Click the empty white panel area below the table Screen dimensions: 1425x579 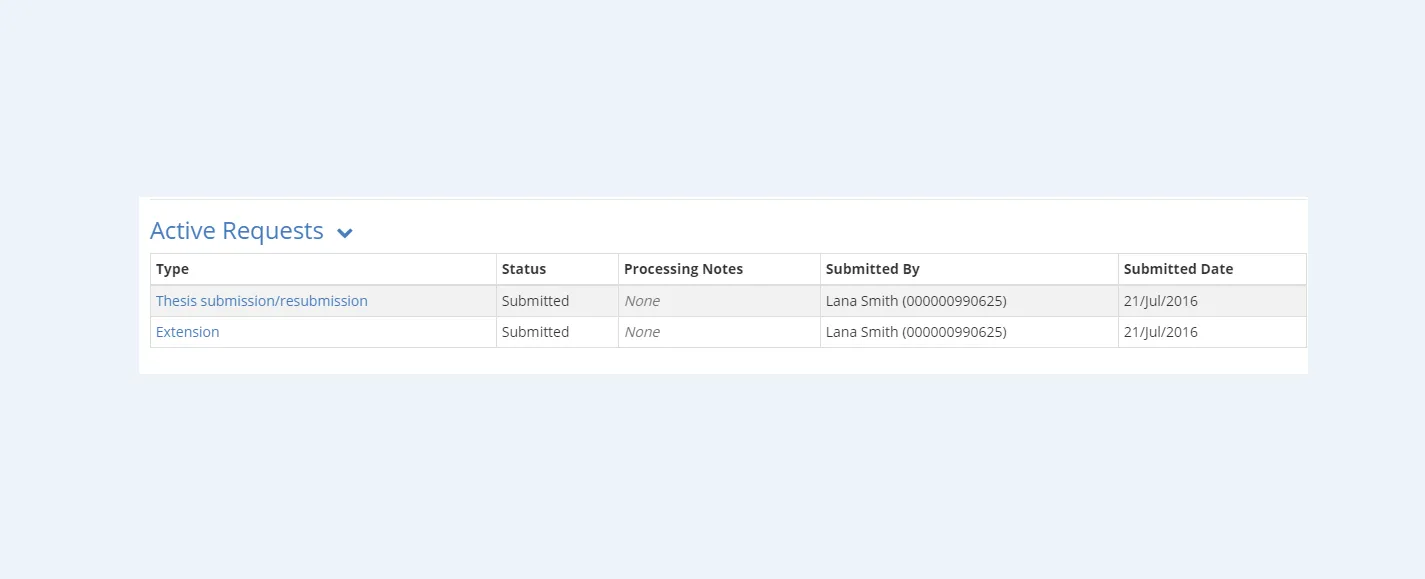pyautogui.click(x=722, y=361)
